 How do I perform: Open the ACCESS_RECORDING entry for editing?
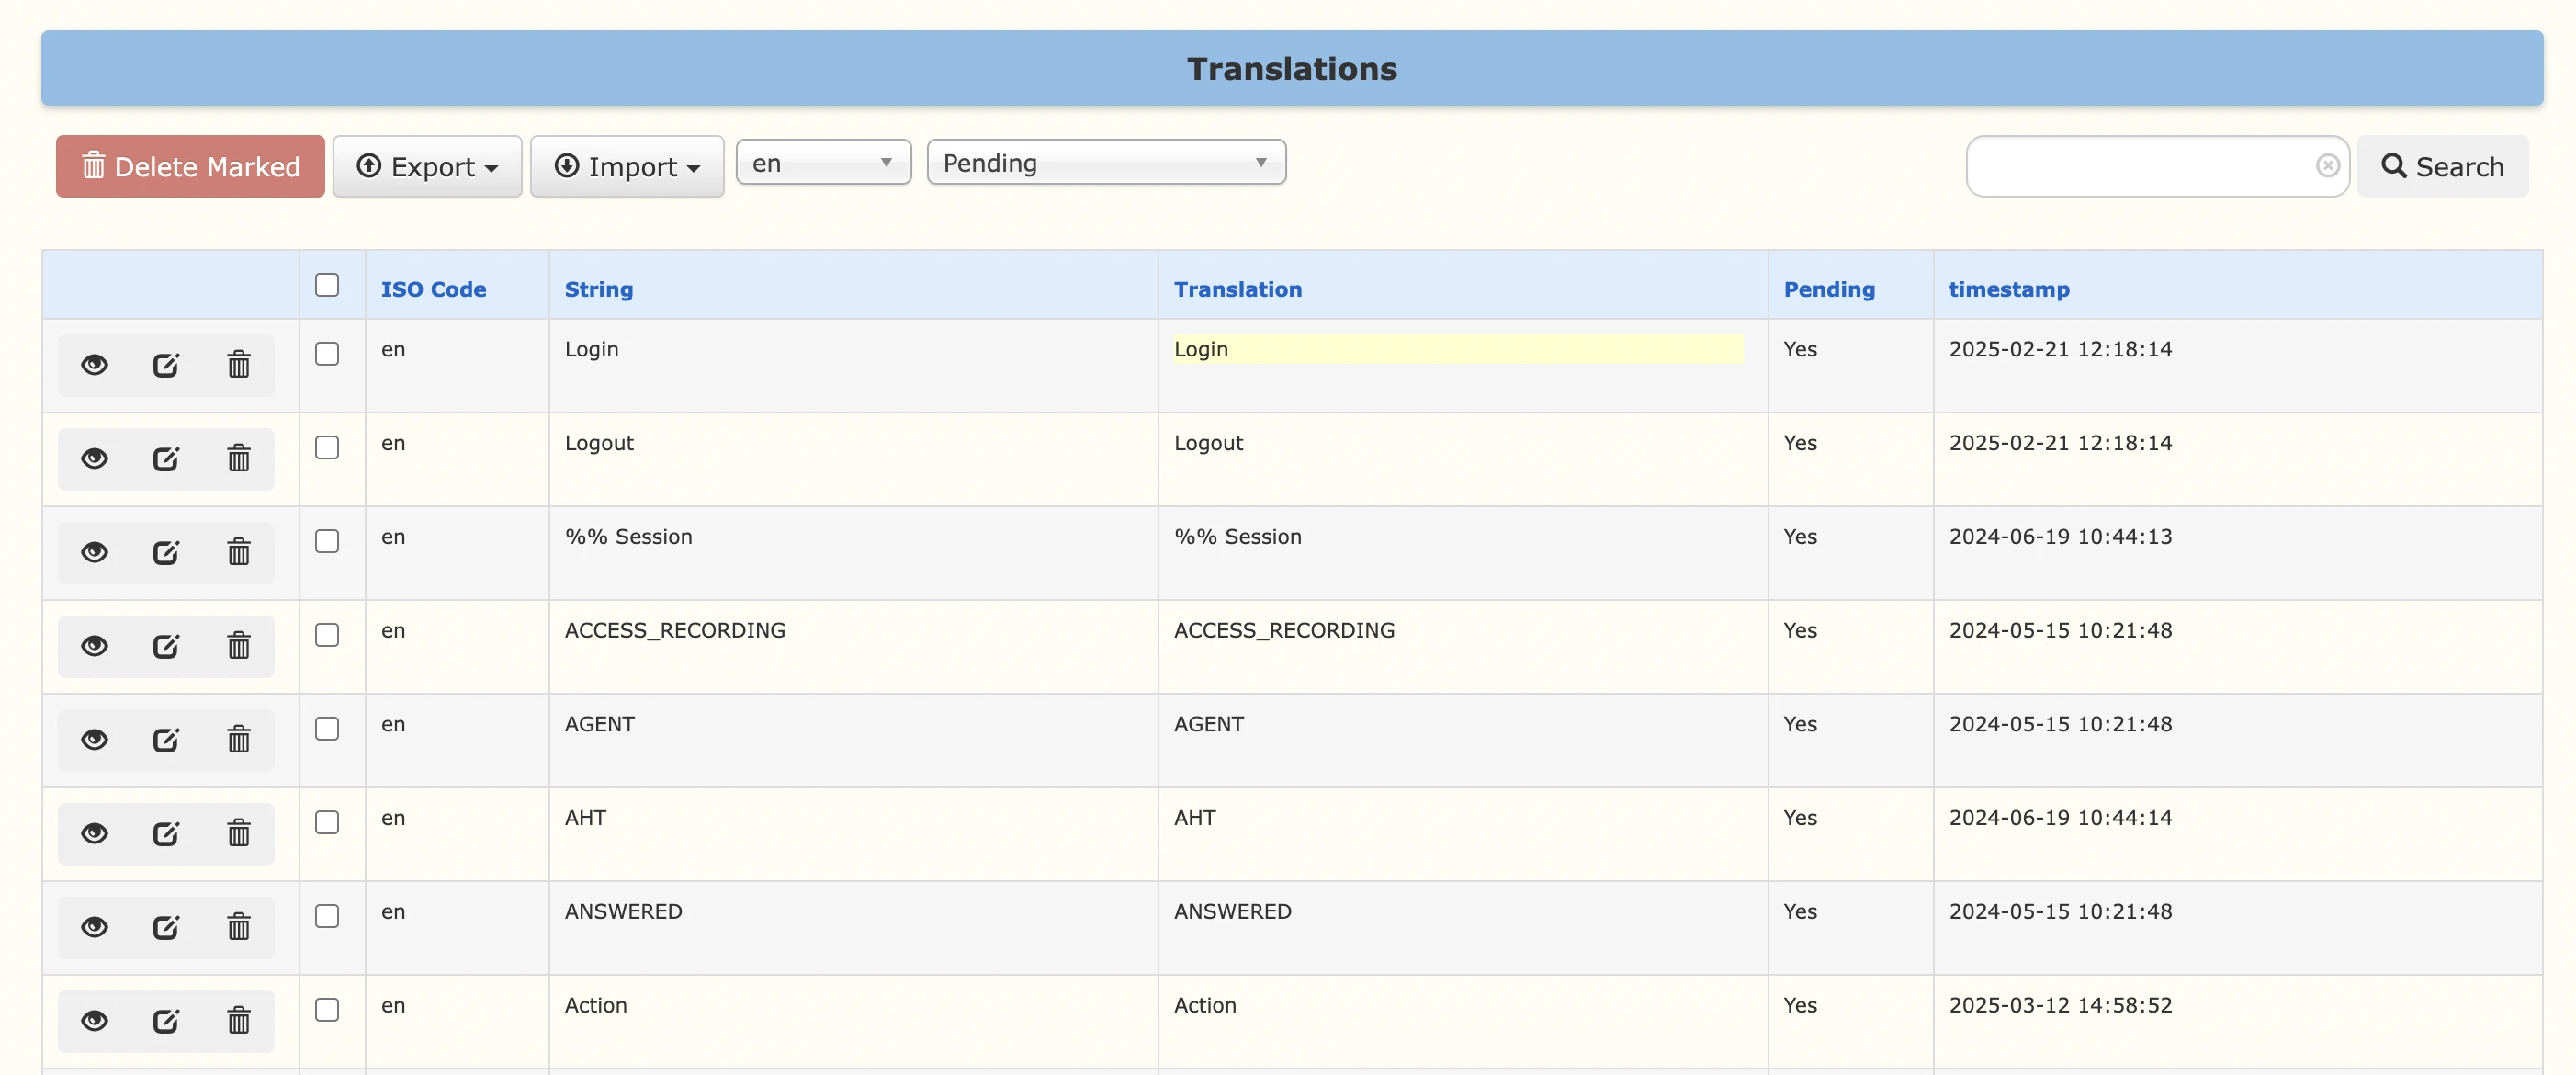pyautogui.click(x=166, y=645)
